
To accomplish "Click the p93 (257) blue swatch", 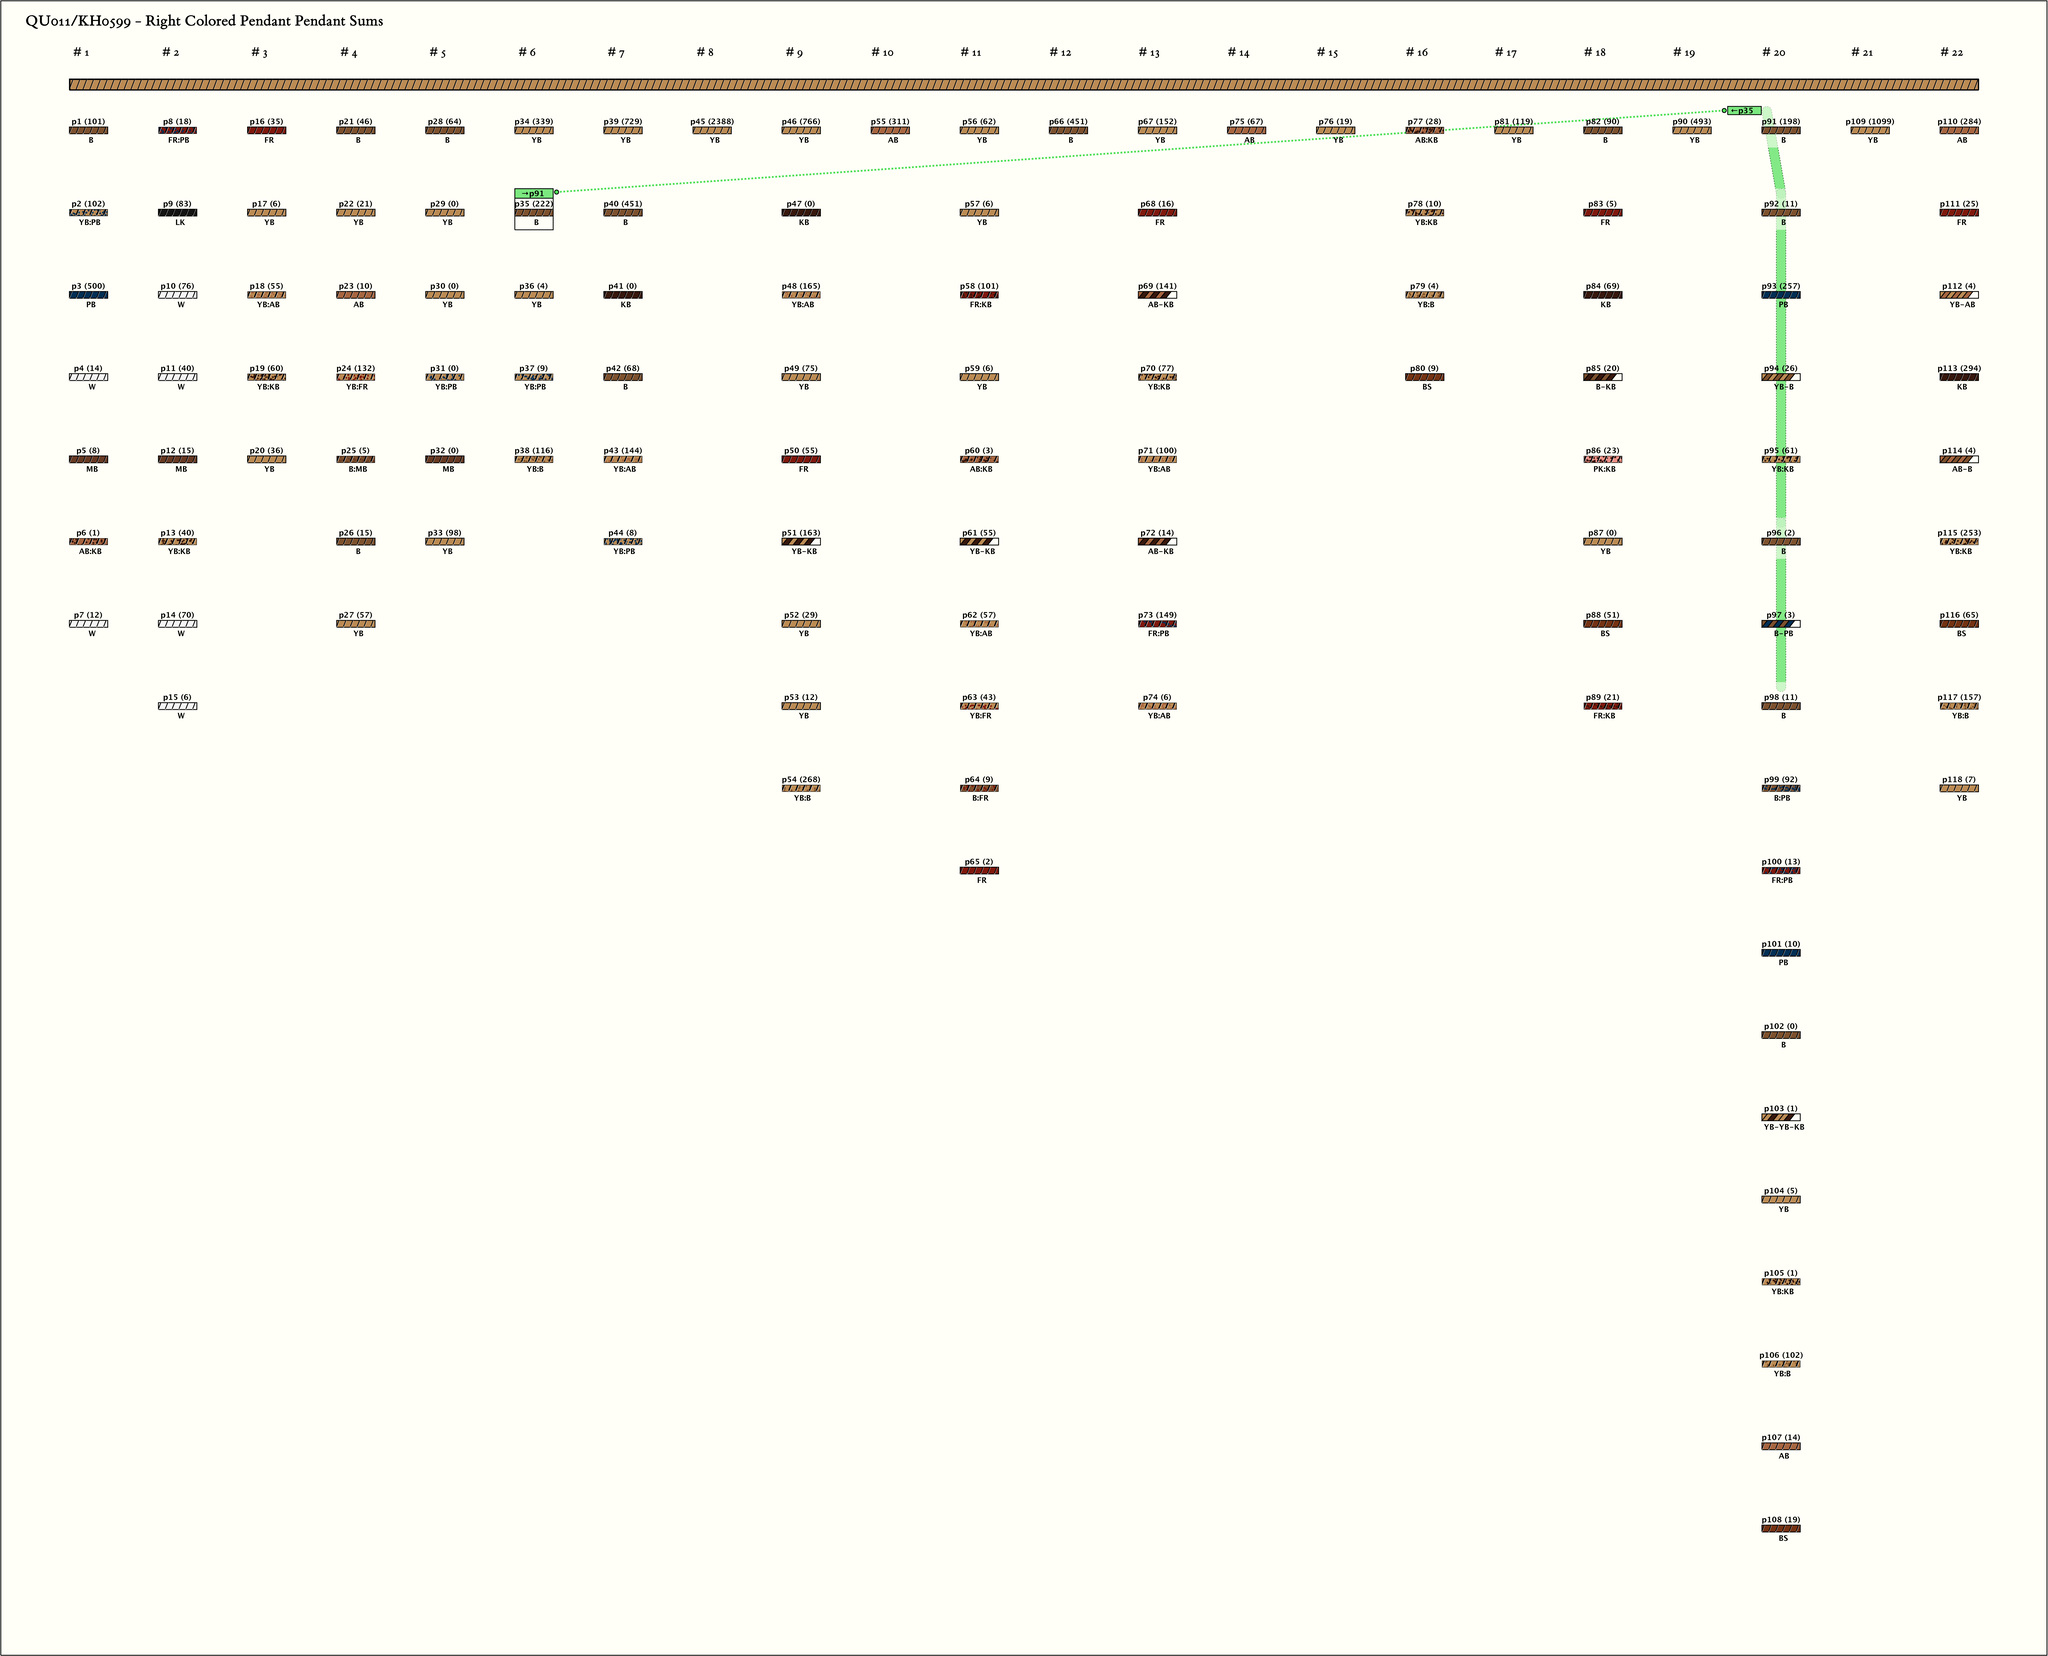I will (1781, 295).
